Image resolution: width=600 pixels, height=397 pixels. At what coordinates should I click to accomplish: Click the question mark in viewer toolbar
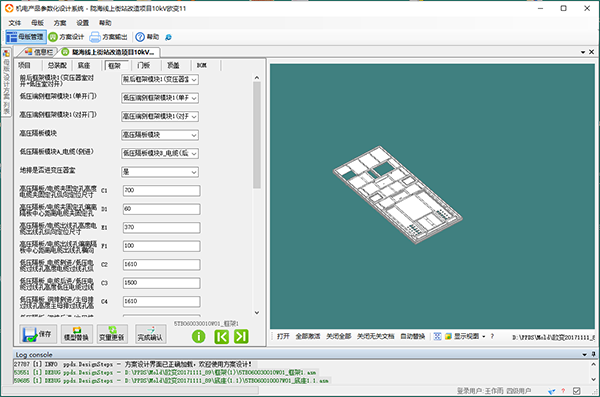click(492, 336)
